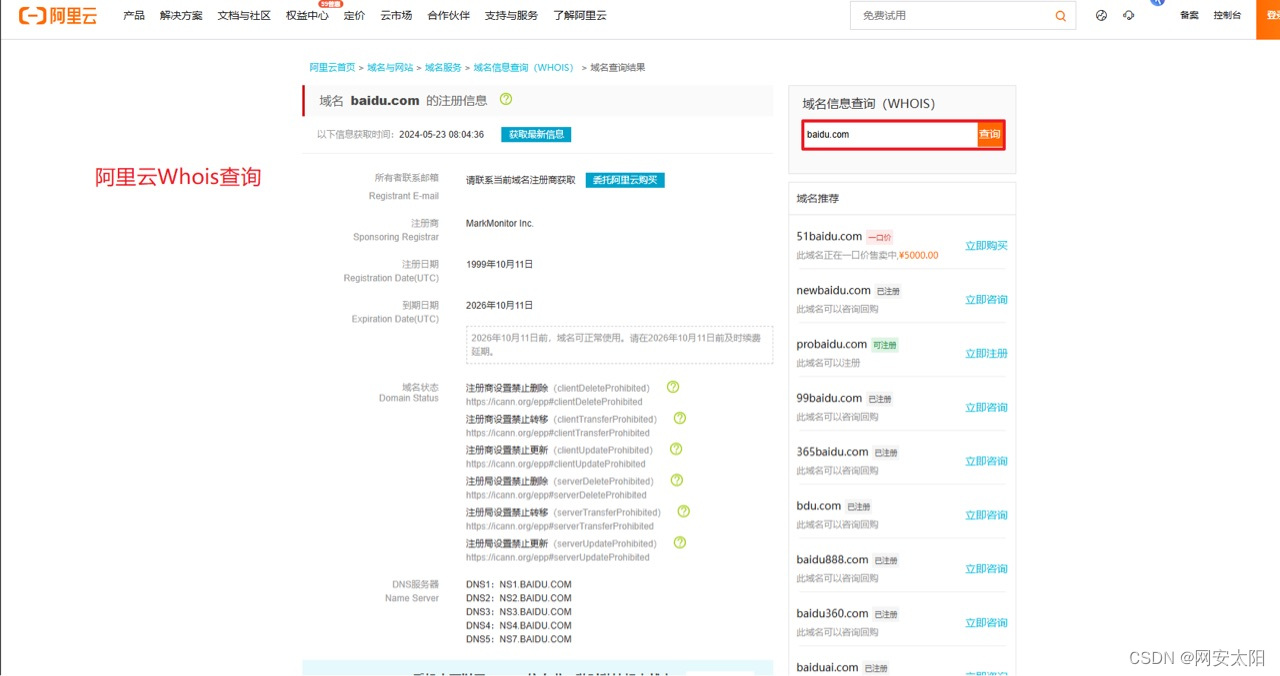Click the newbaidu.com domain name
1280x676 pixels.
(x=834, y=290)
